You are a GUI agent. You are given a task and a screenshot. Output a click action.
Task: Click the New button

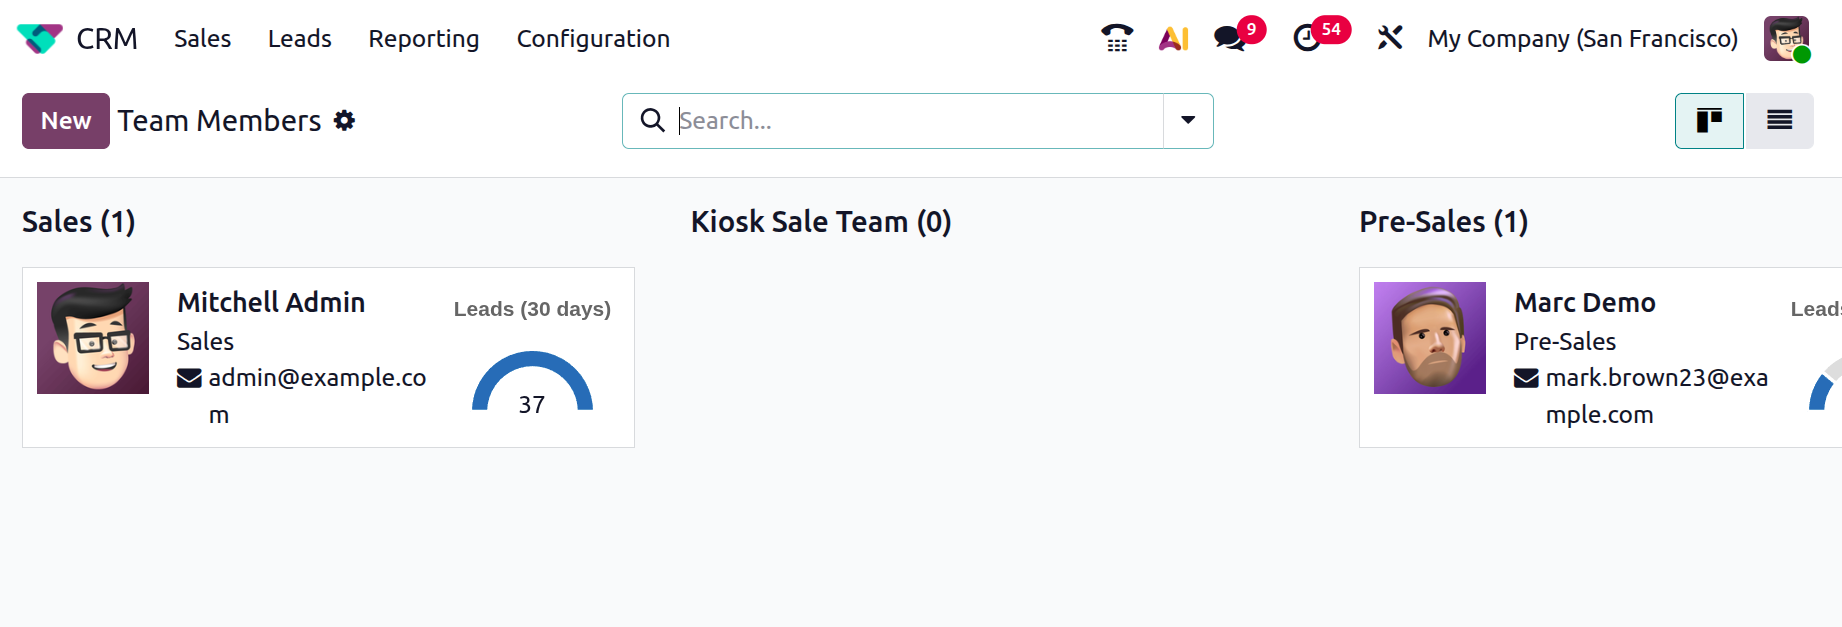tap(66, 121)
